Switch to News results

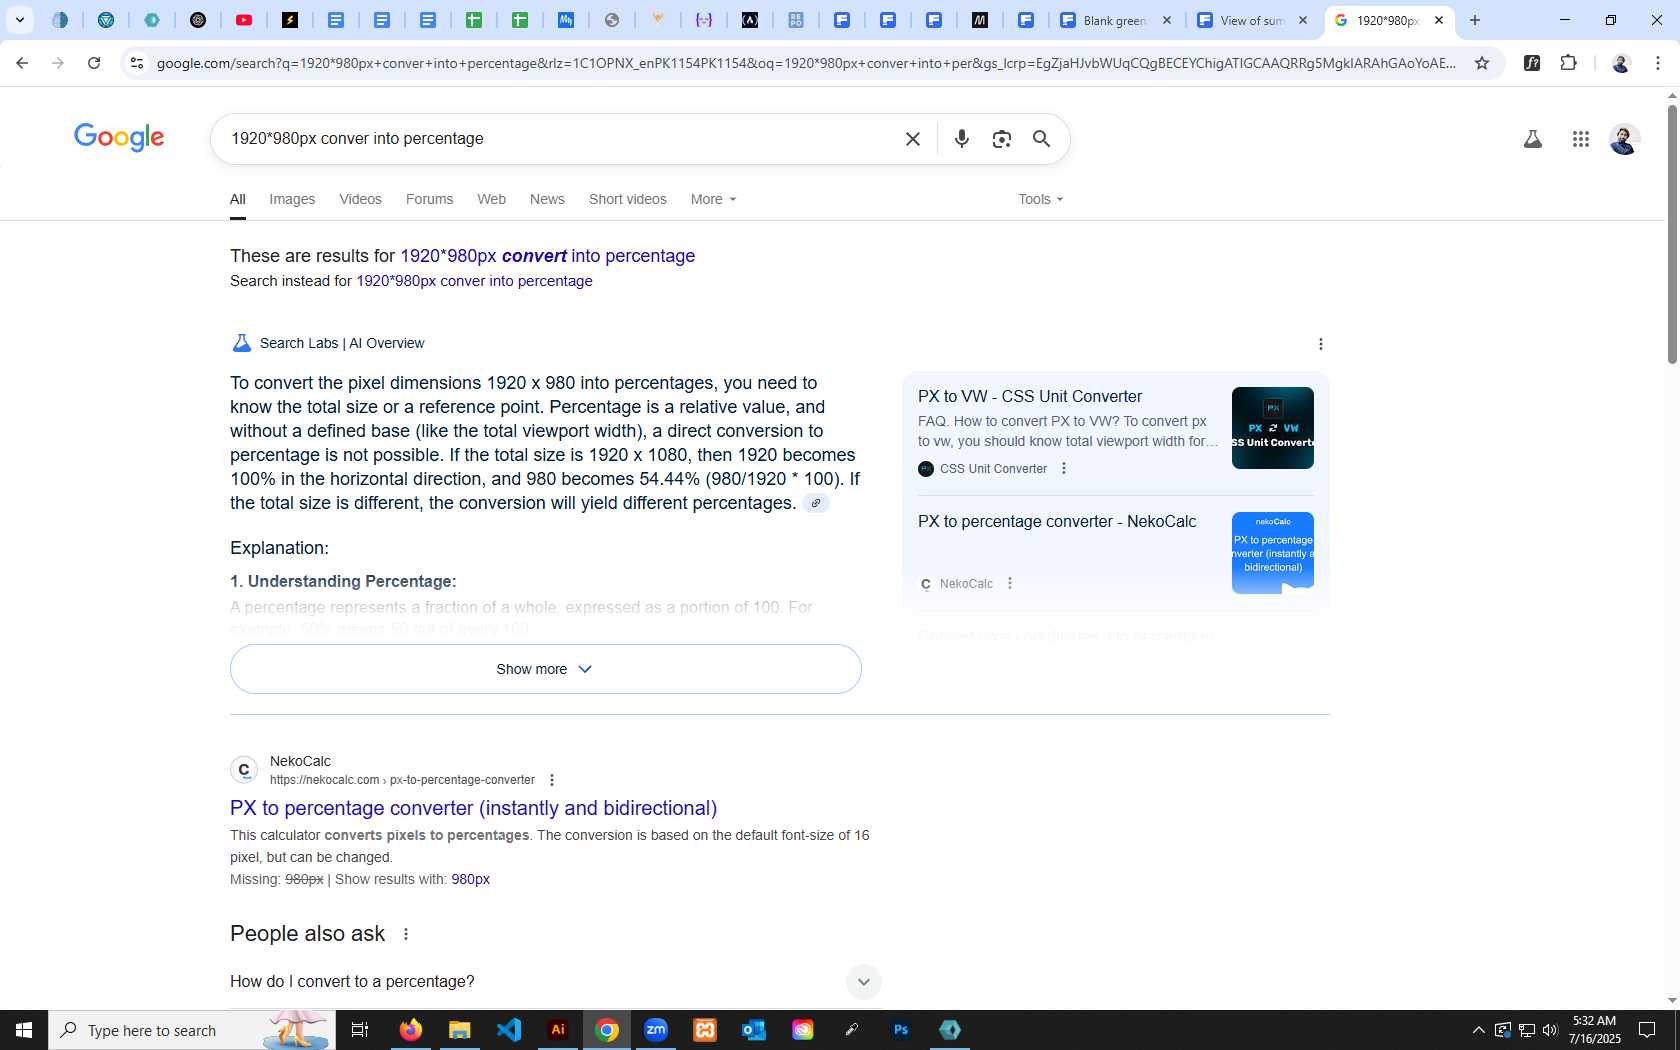(x=547, y=199)
